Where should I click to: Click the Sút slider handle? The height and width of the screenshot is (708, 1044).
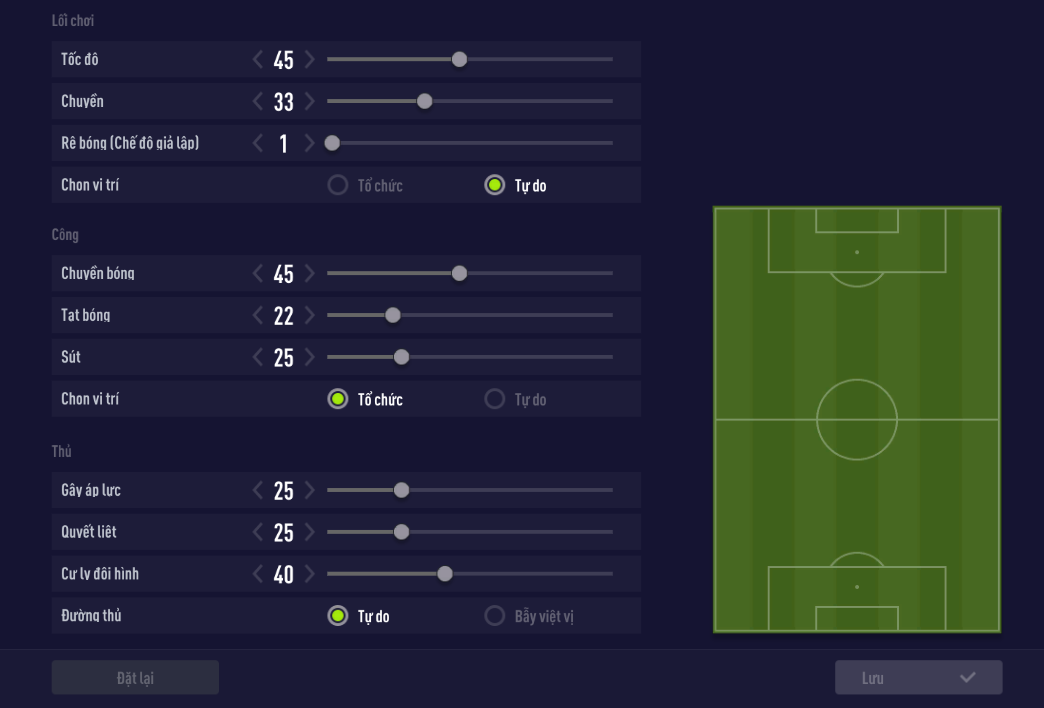point(401,358)
